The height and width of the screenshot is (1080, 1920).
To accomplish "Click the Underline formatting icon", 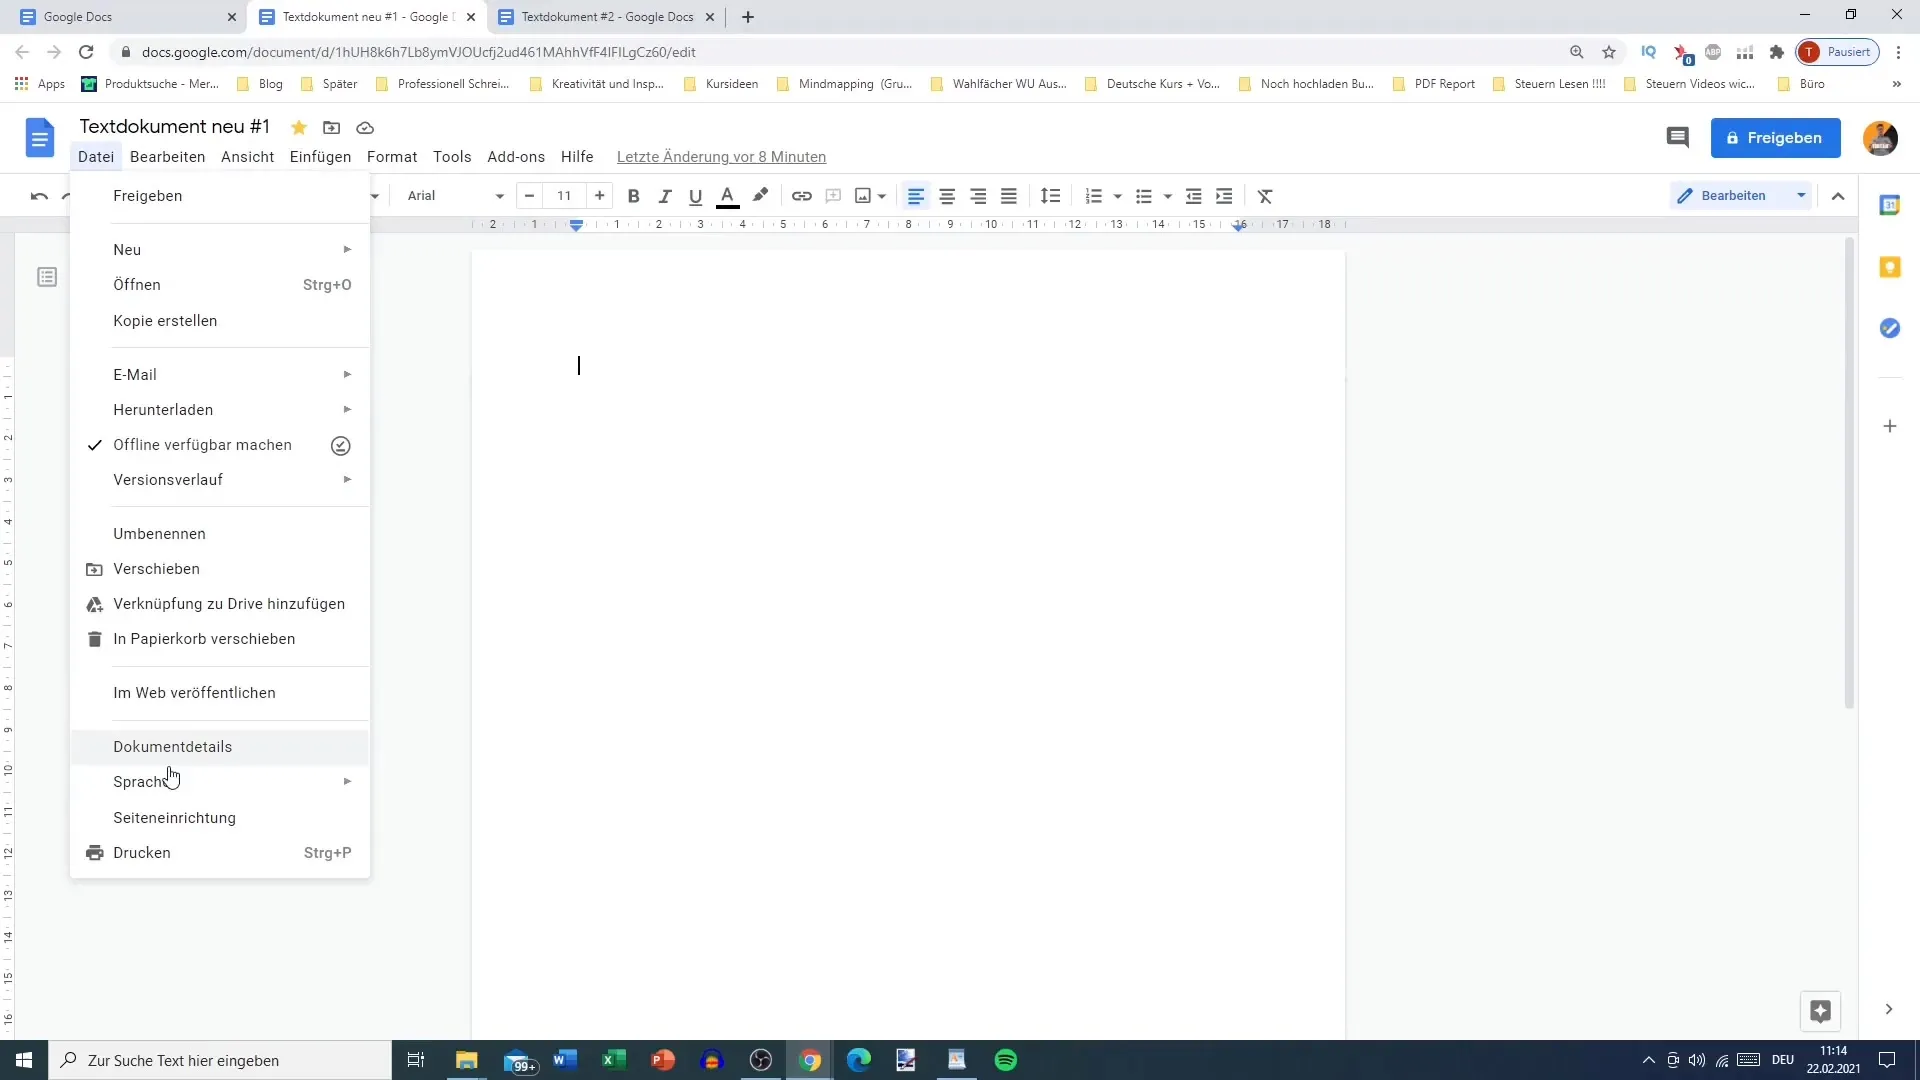I will pos(696,195).
